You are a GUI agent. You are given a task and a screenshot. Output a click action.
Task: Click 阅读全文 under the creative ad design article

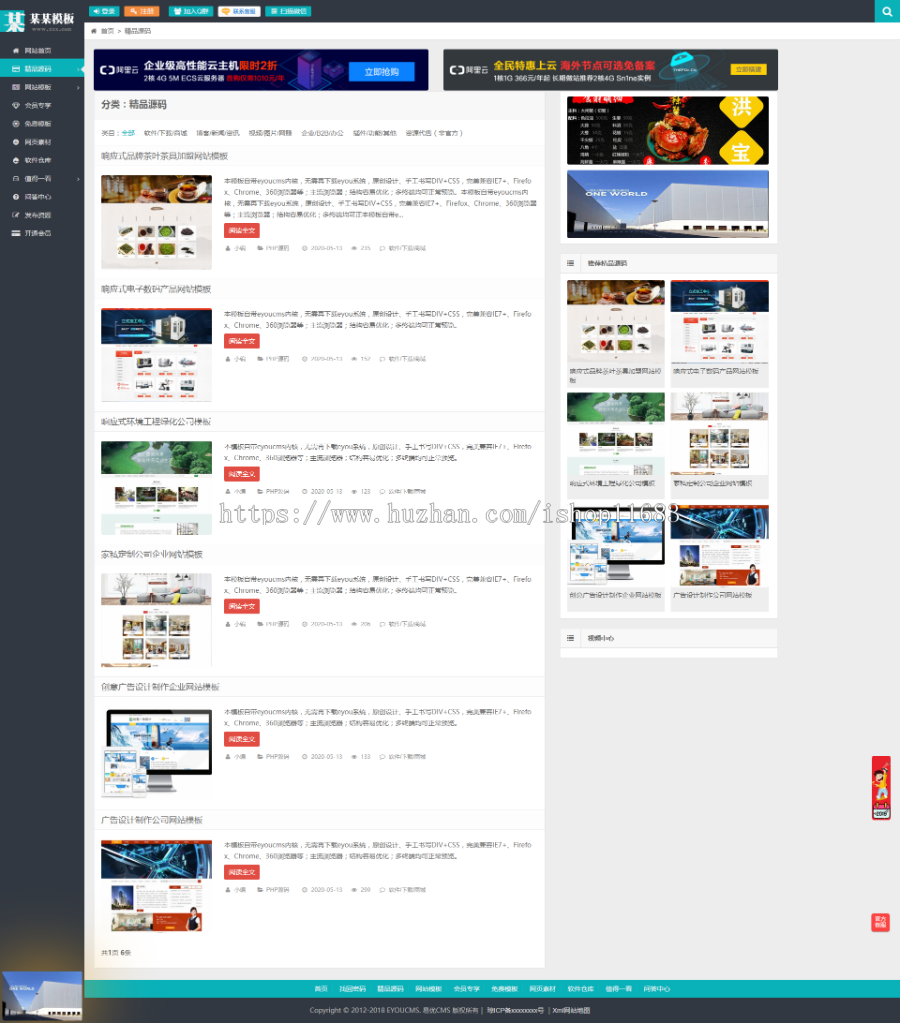coord(241,739)
